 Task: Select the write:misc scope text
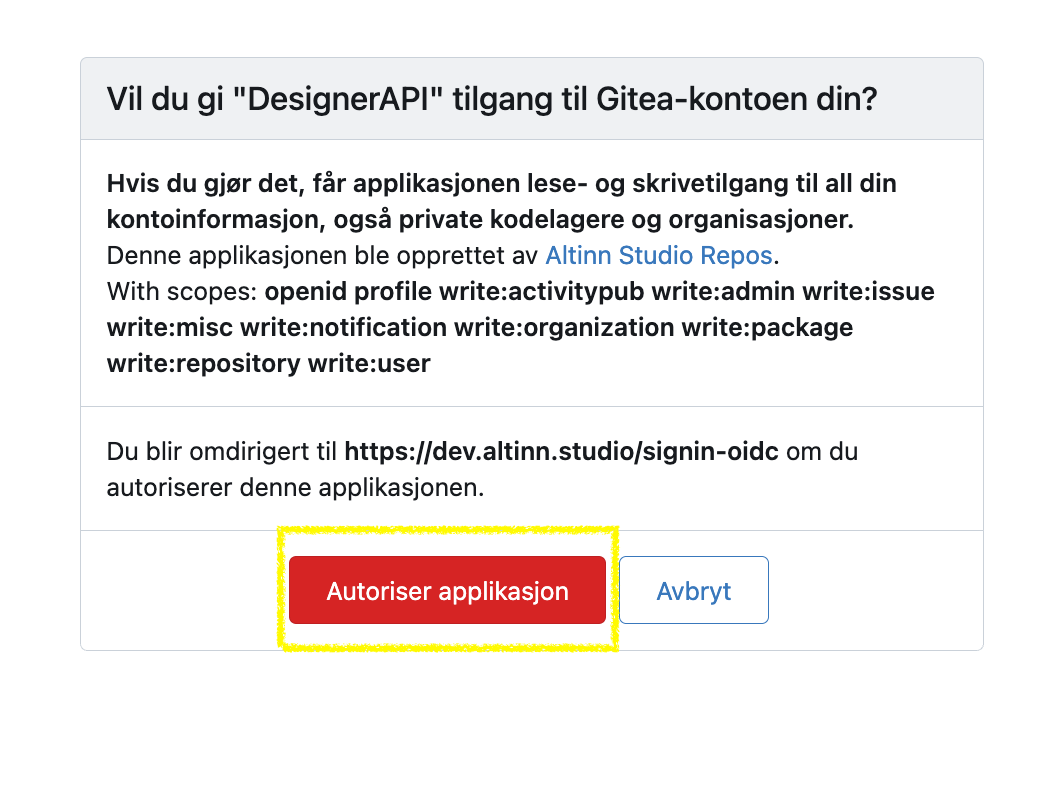(x=169, y=328)
